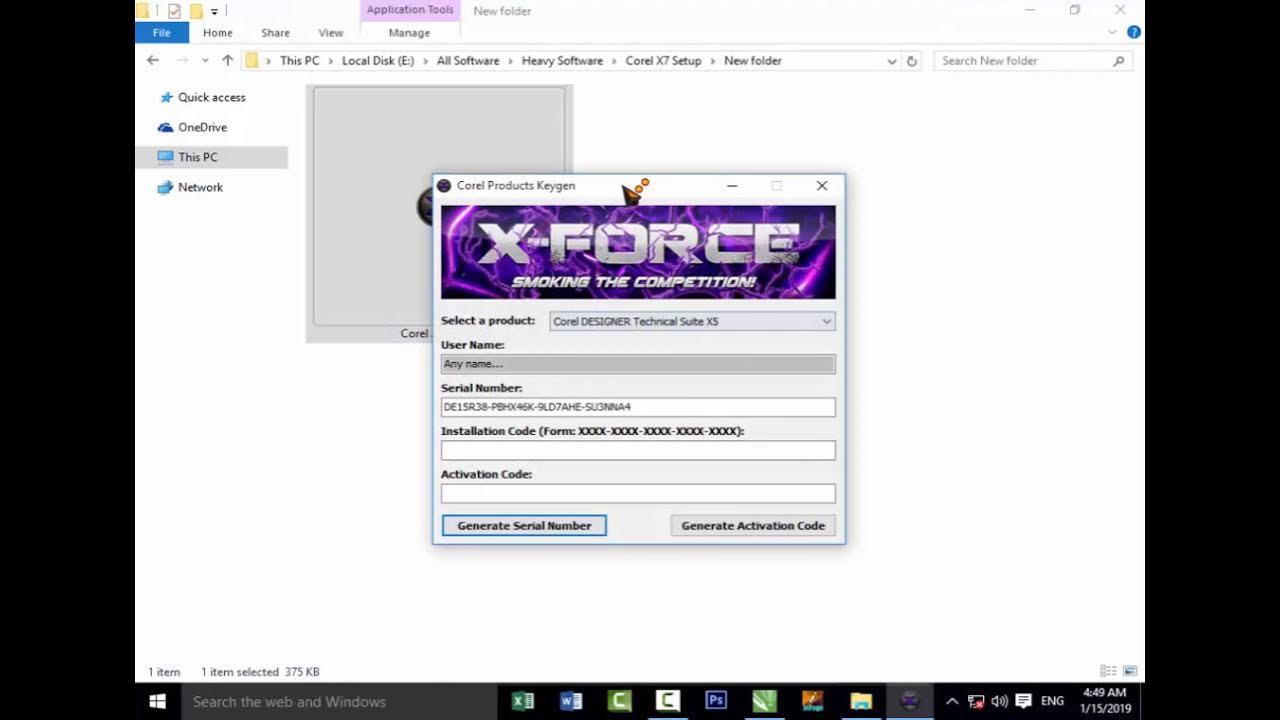The image size is (1280, 720).
Task: Click the Generate Serial Number button
Action: click(524, 525)
